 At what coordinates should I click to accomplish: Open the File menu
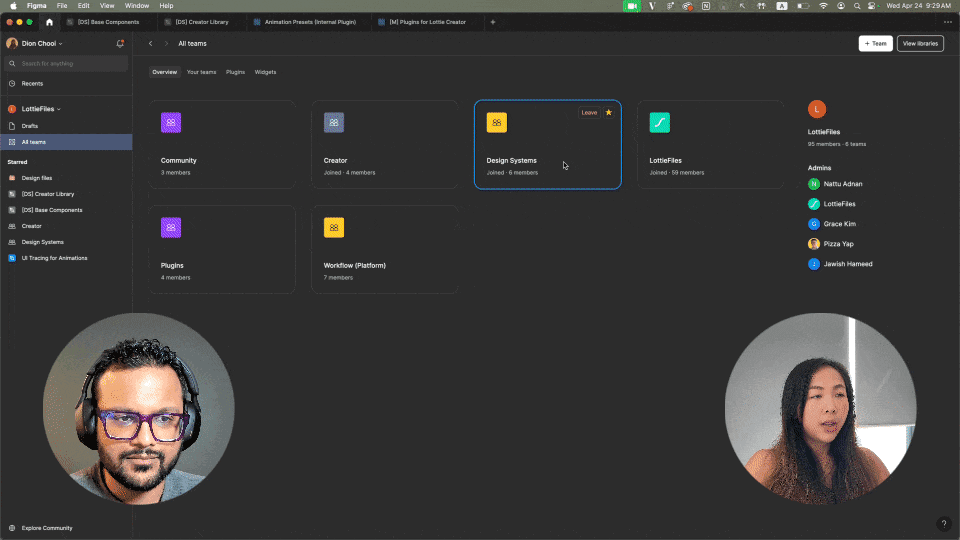[62, 6]
